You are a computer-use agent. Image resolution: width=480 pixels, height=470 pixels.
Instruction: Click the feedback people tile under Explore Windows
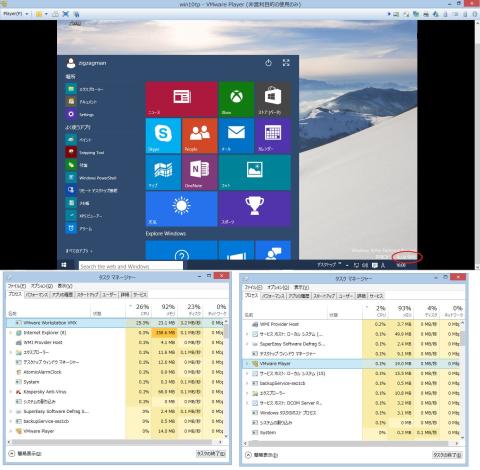pyautogui.click(x=273, y=250)
